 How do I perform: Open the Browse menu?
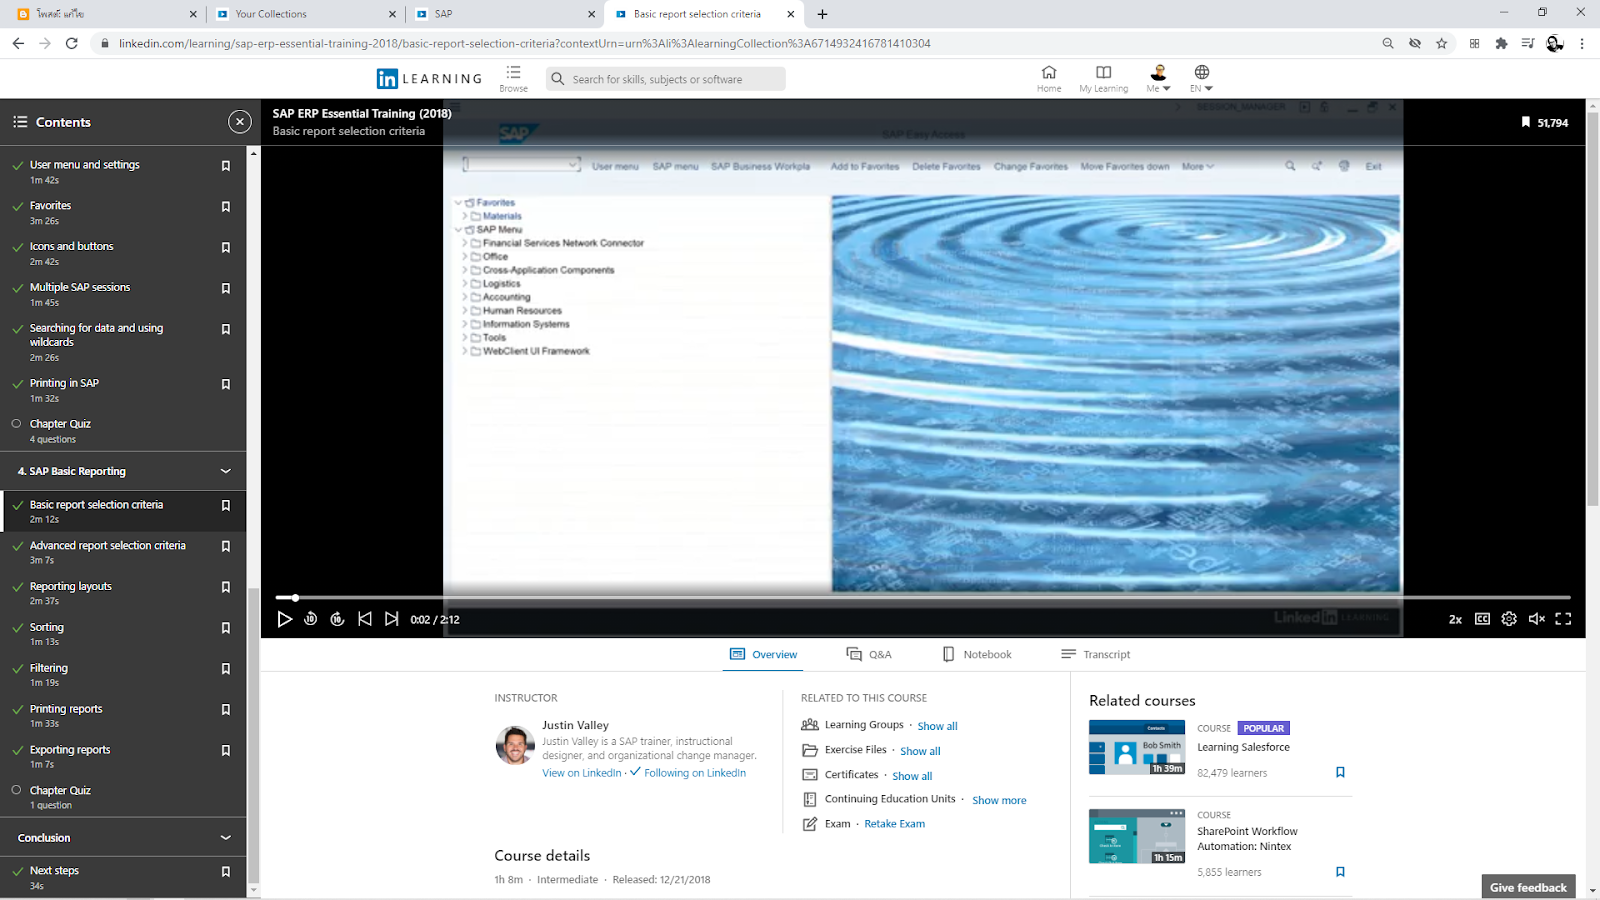[x=513, y=79]
